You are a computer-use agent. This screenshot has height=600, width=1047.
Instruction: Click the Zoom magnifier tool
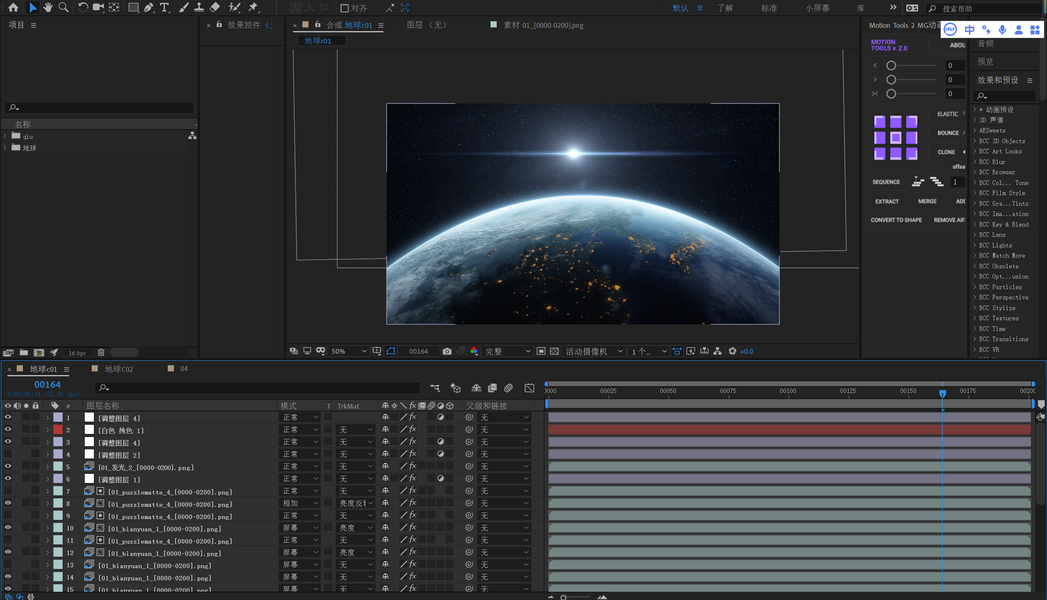(63, 8)
